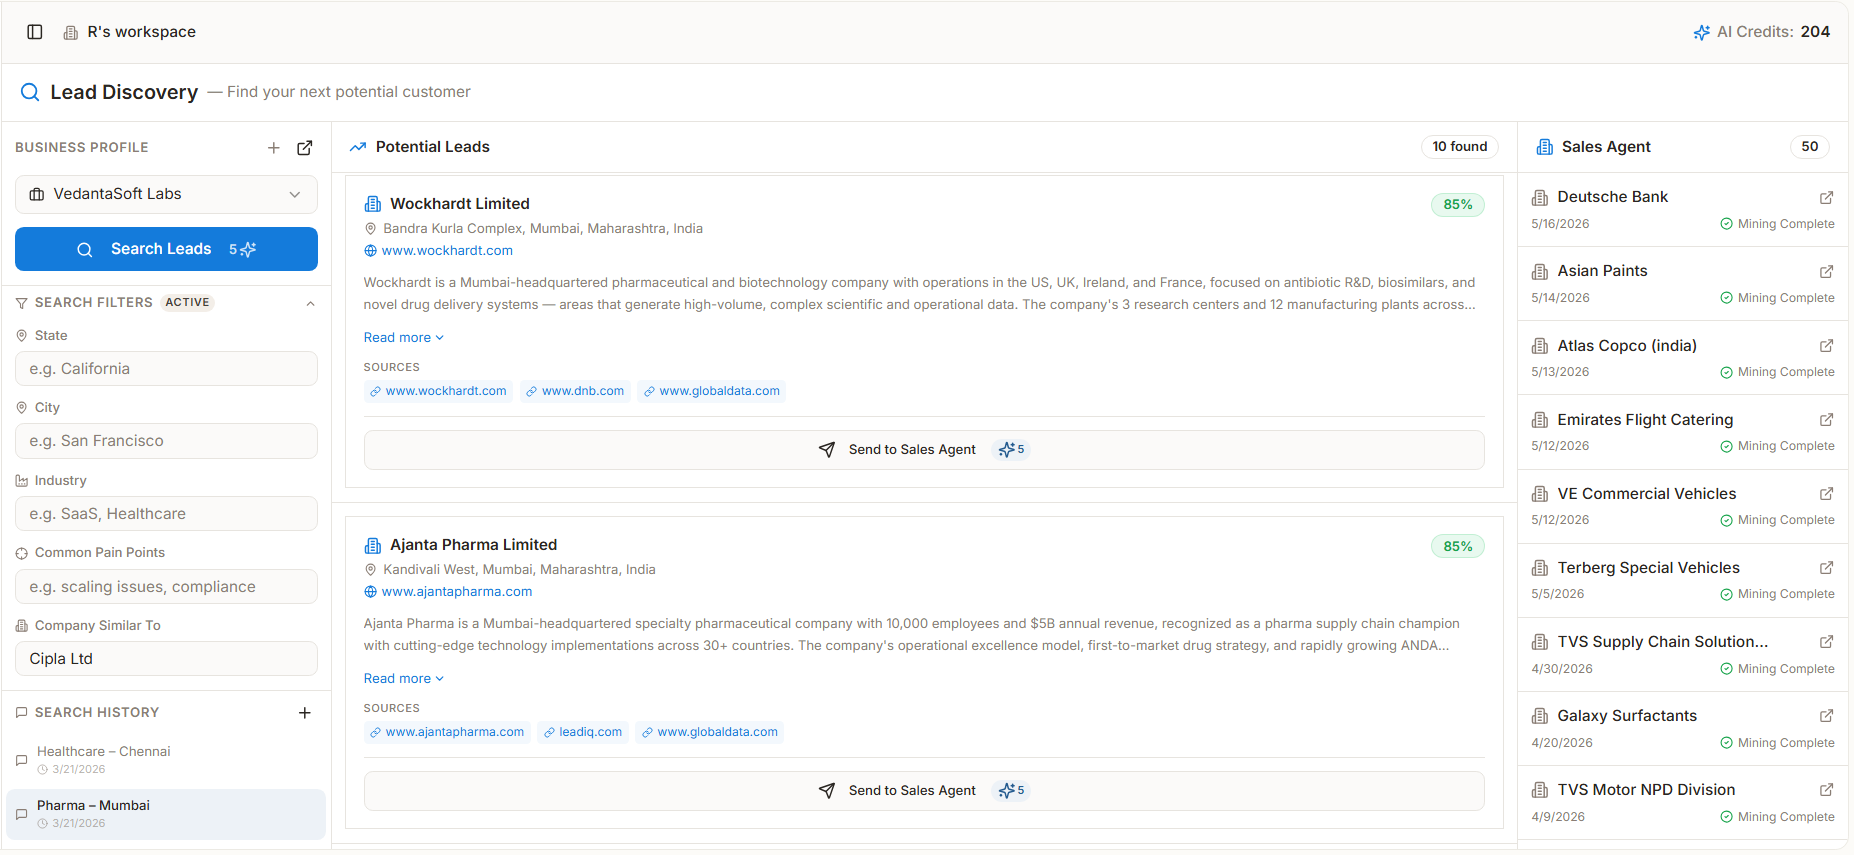Click the Search Leads button
The height and width of the screenshot is (855, 1854).
coord(166,249)
